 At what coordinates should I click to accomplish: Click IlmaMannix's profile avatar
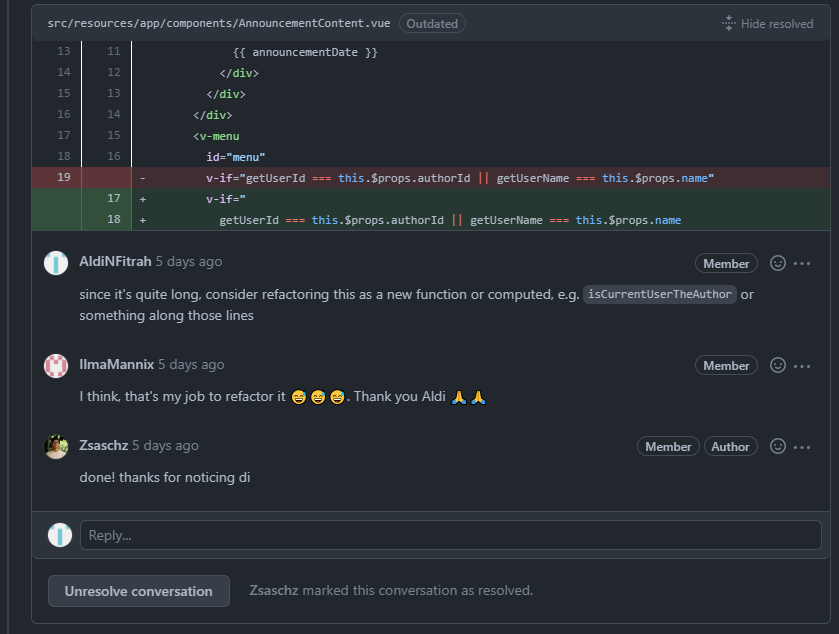pos(58,365)
